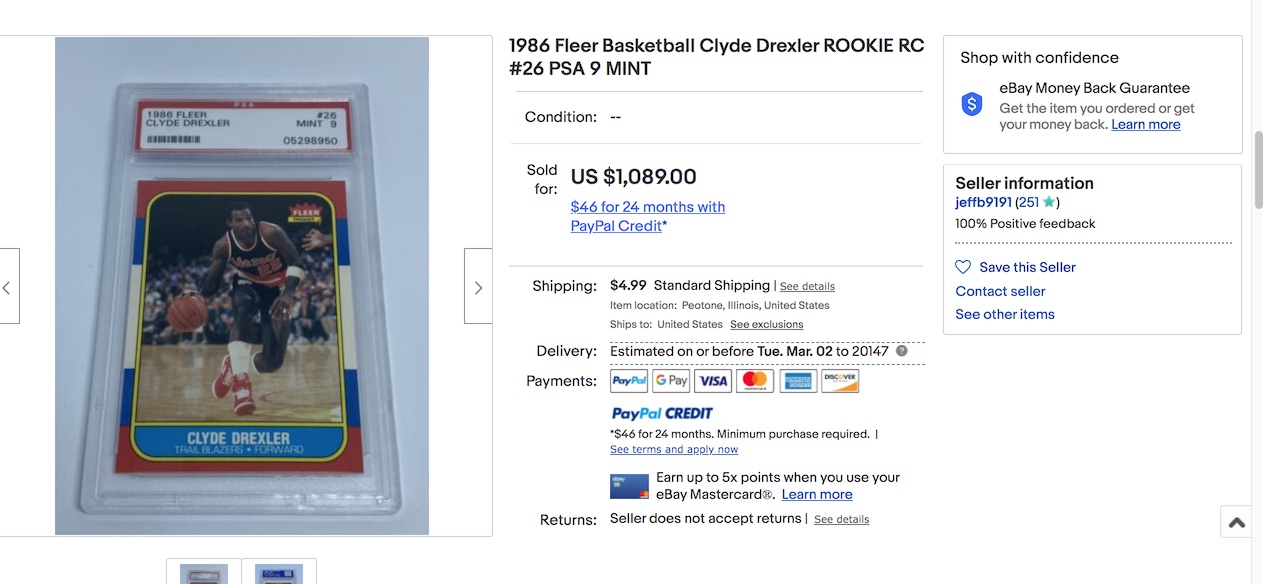
Task: Click the Google Pay icon
Action: pos(671,381)
